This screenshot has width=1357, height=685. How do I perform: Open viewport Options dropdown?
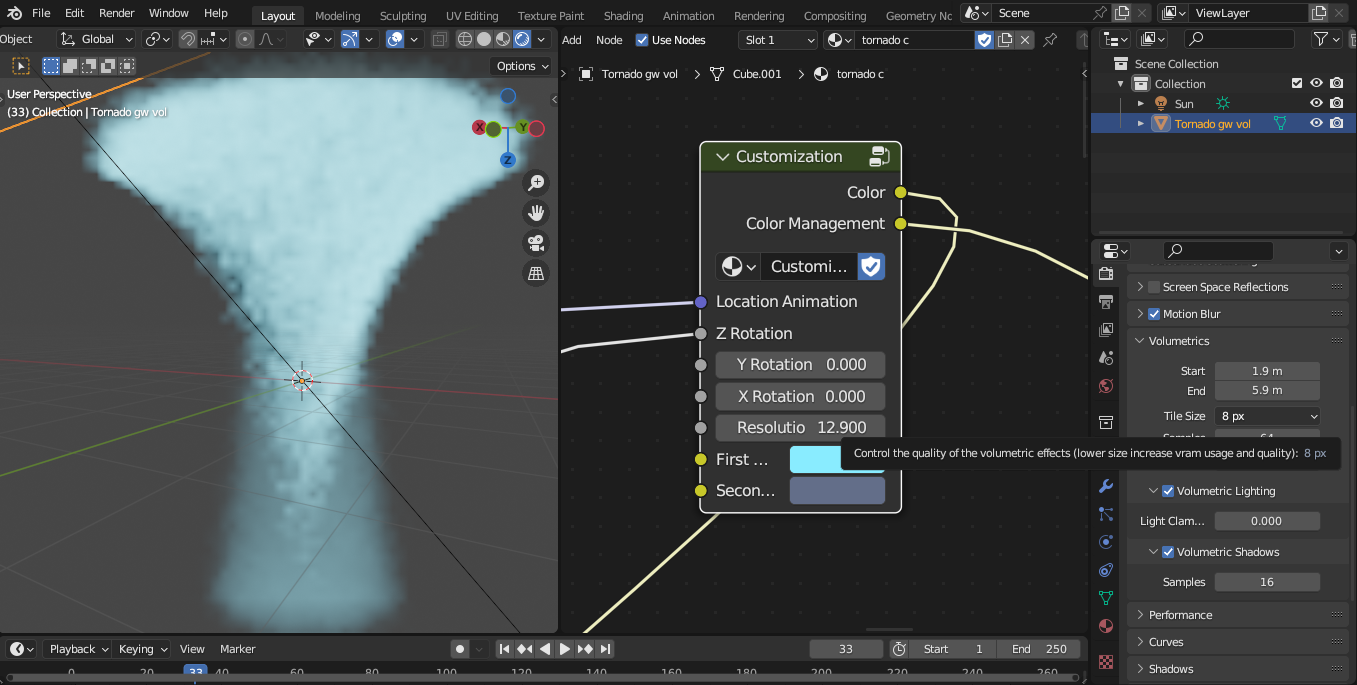[522, 66]
